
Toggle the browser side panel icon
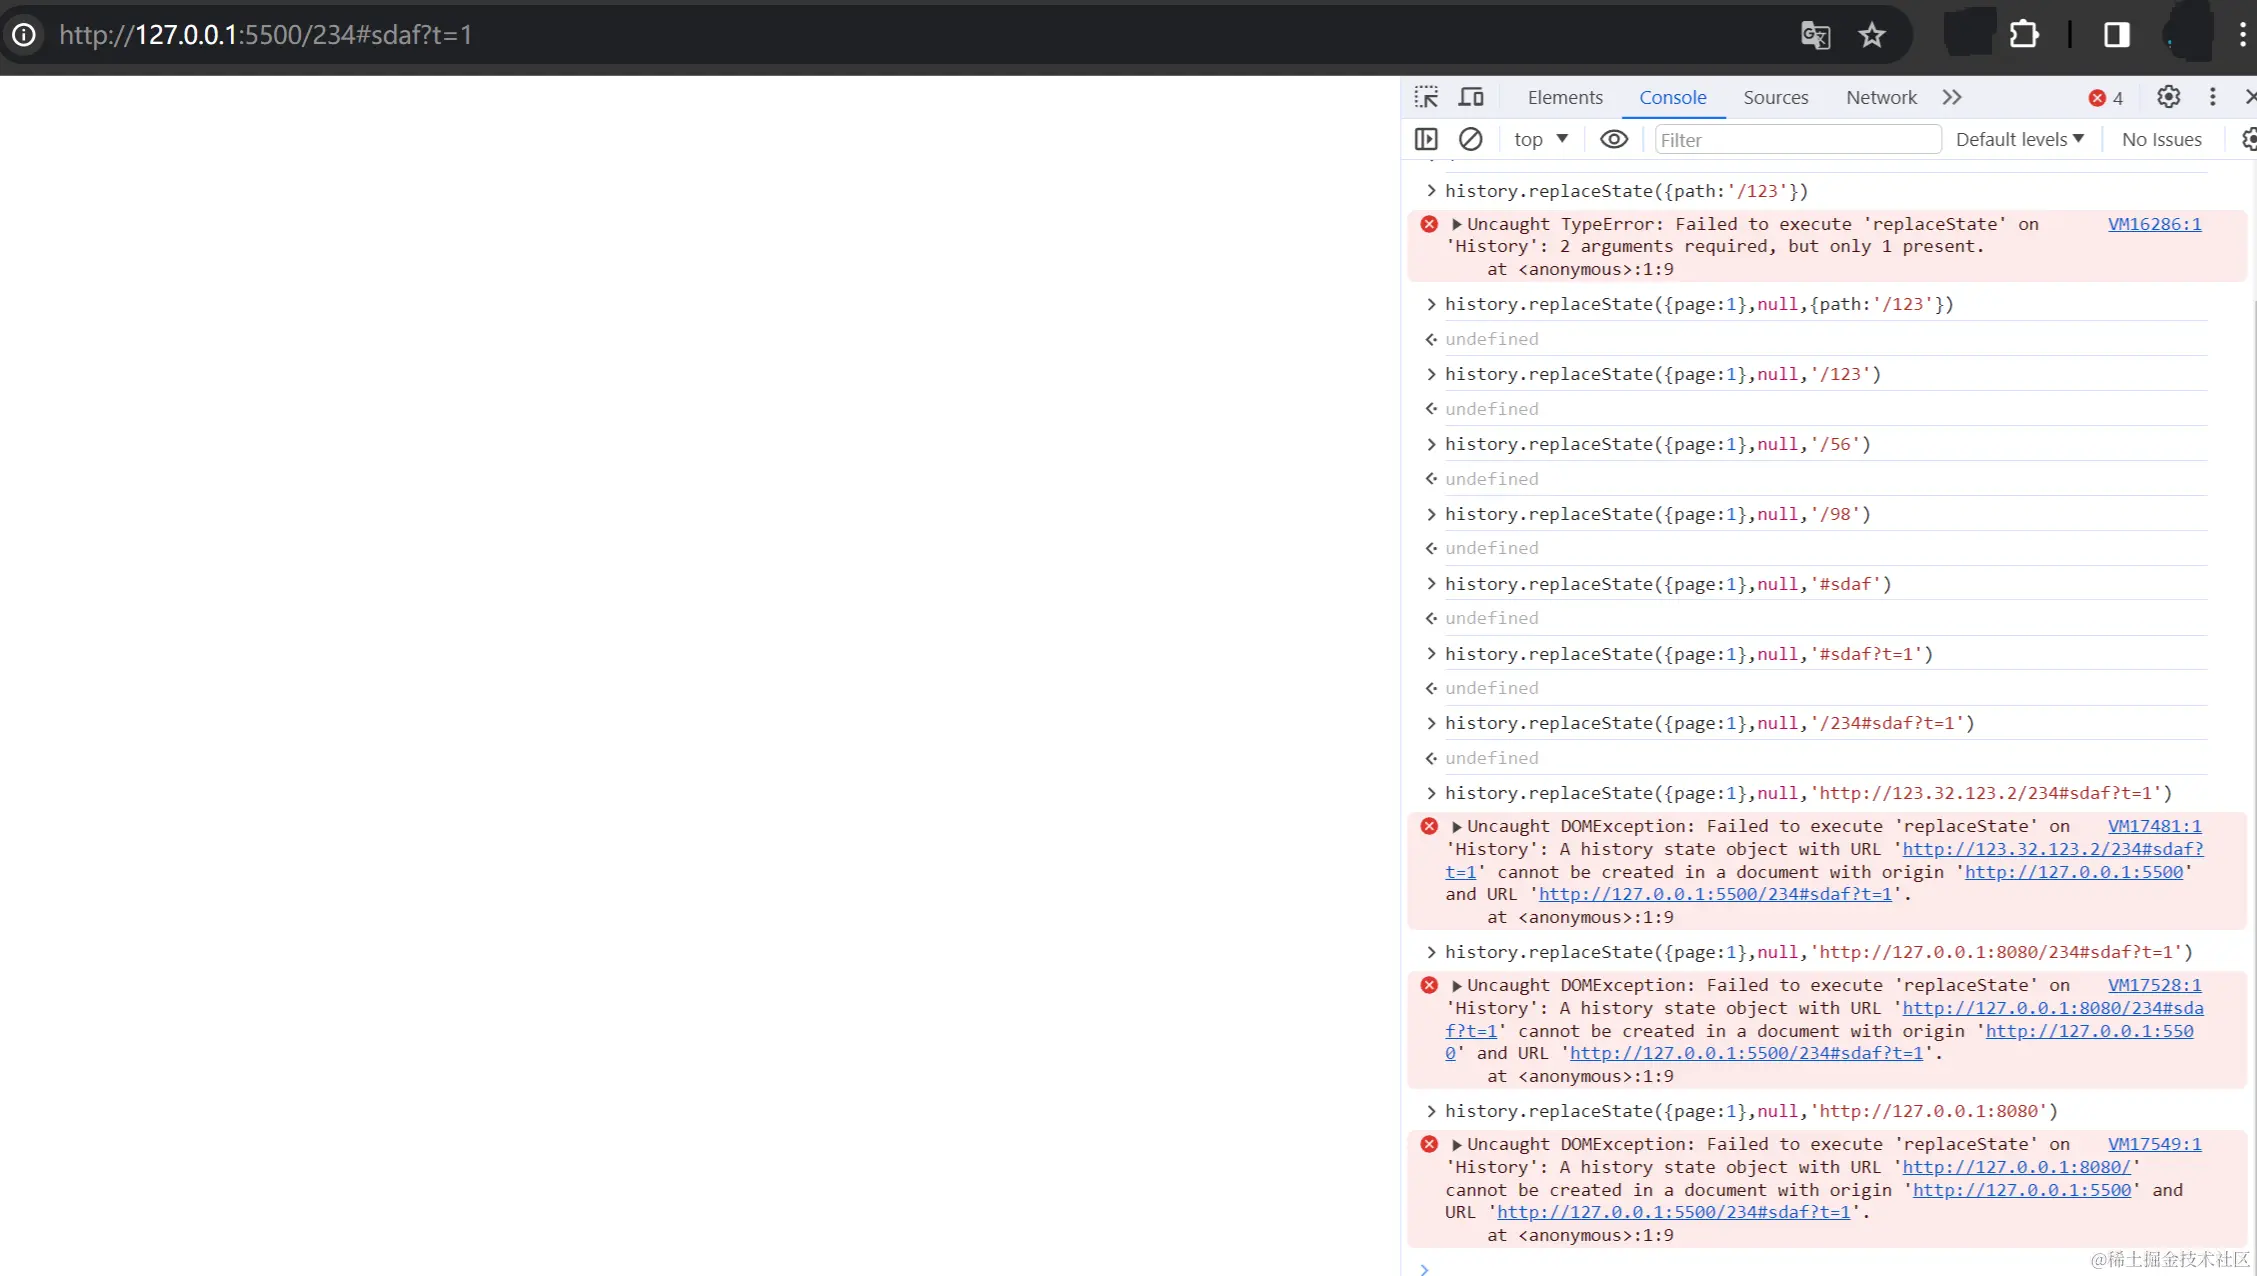[x=2116, y=35]
